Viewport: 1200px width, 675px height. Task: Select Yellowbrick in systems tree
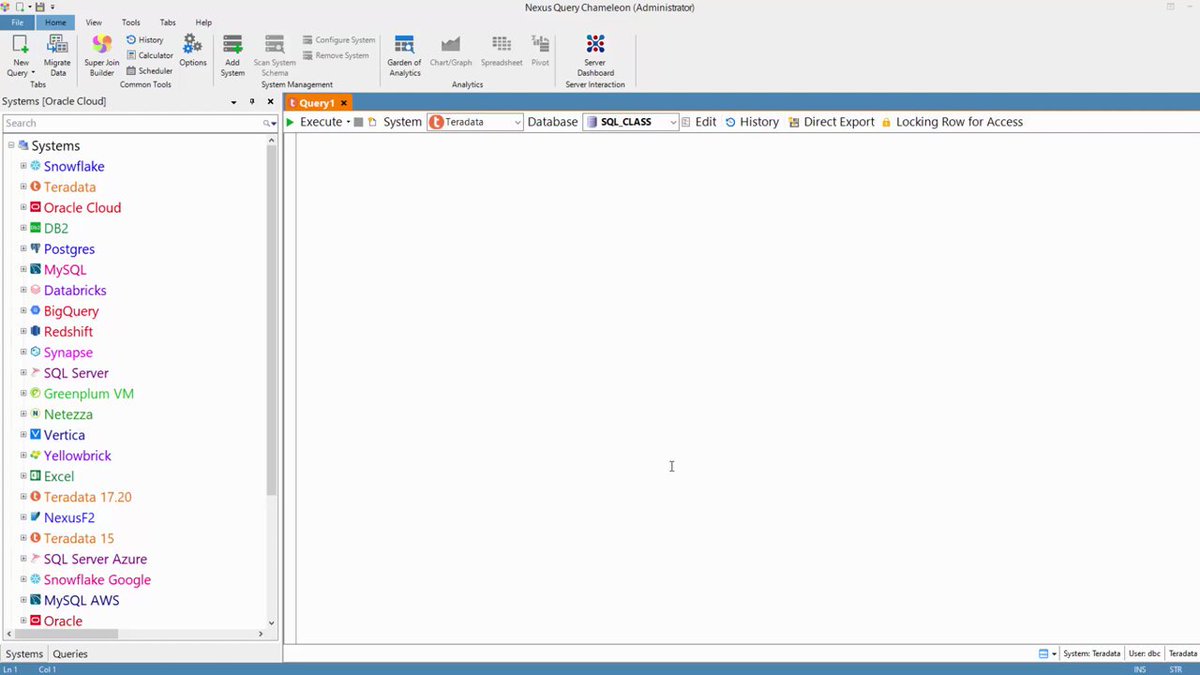(78, 455)
